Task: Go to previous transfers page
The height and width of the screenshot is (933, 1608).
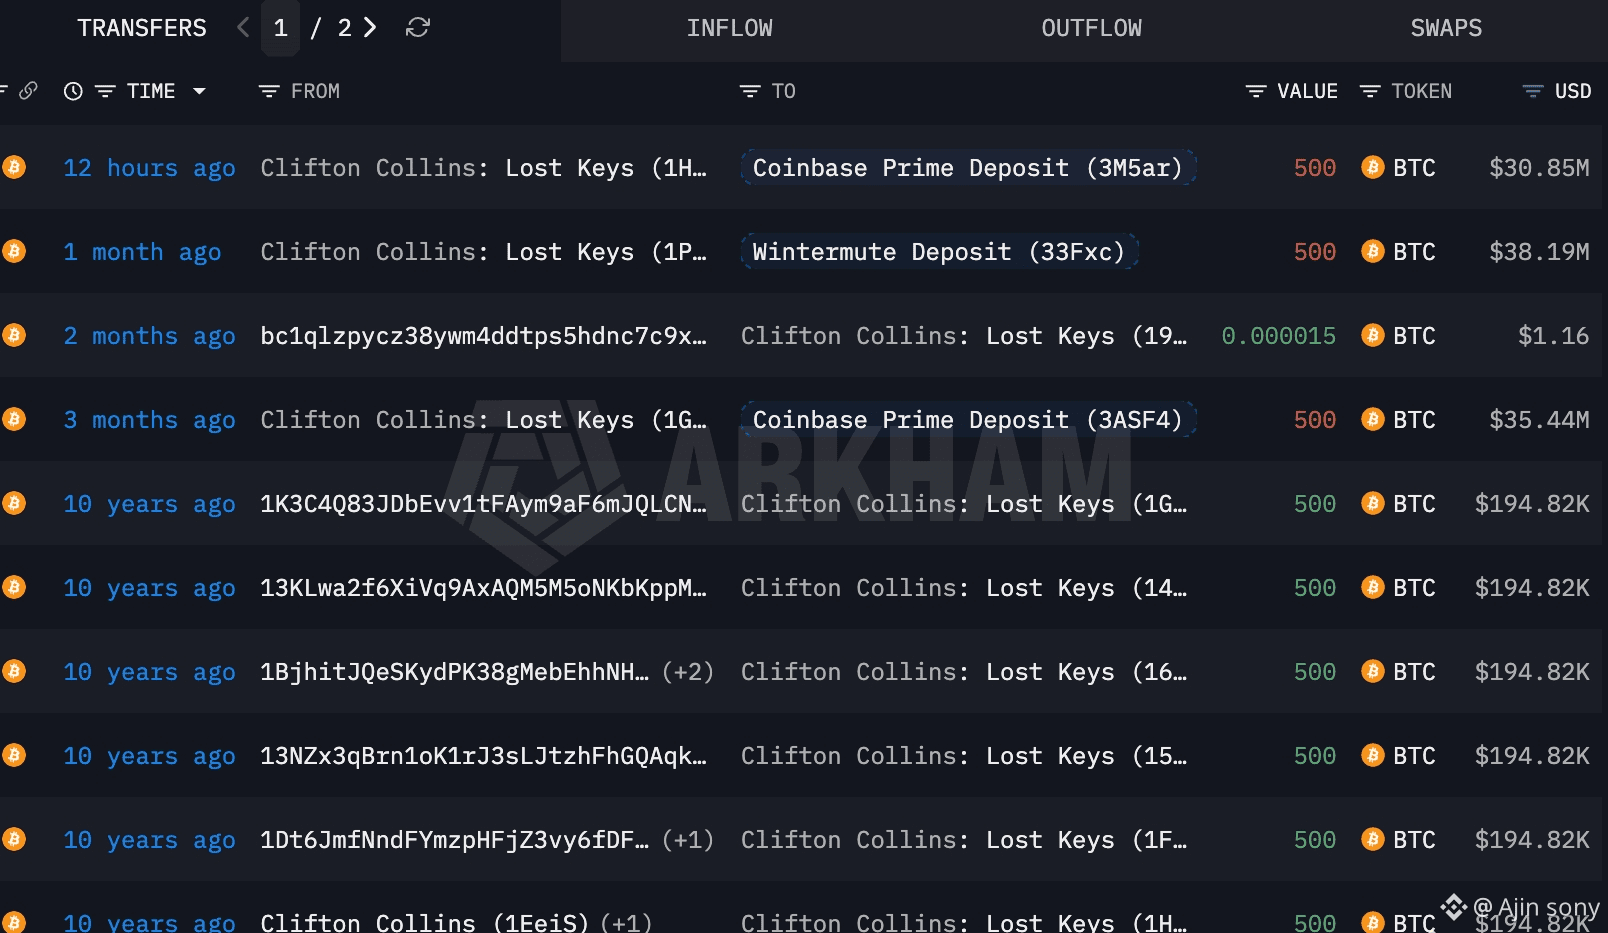Action: click(x=243, y=28)
